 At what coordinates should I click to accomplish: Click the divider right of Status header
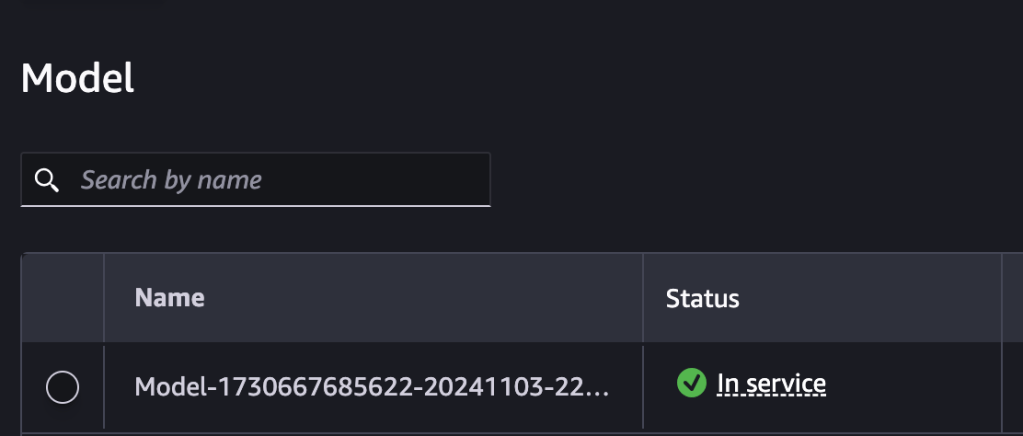coord(1002,298)
